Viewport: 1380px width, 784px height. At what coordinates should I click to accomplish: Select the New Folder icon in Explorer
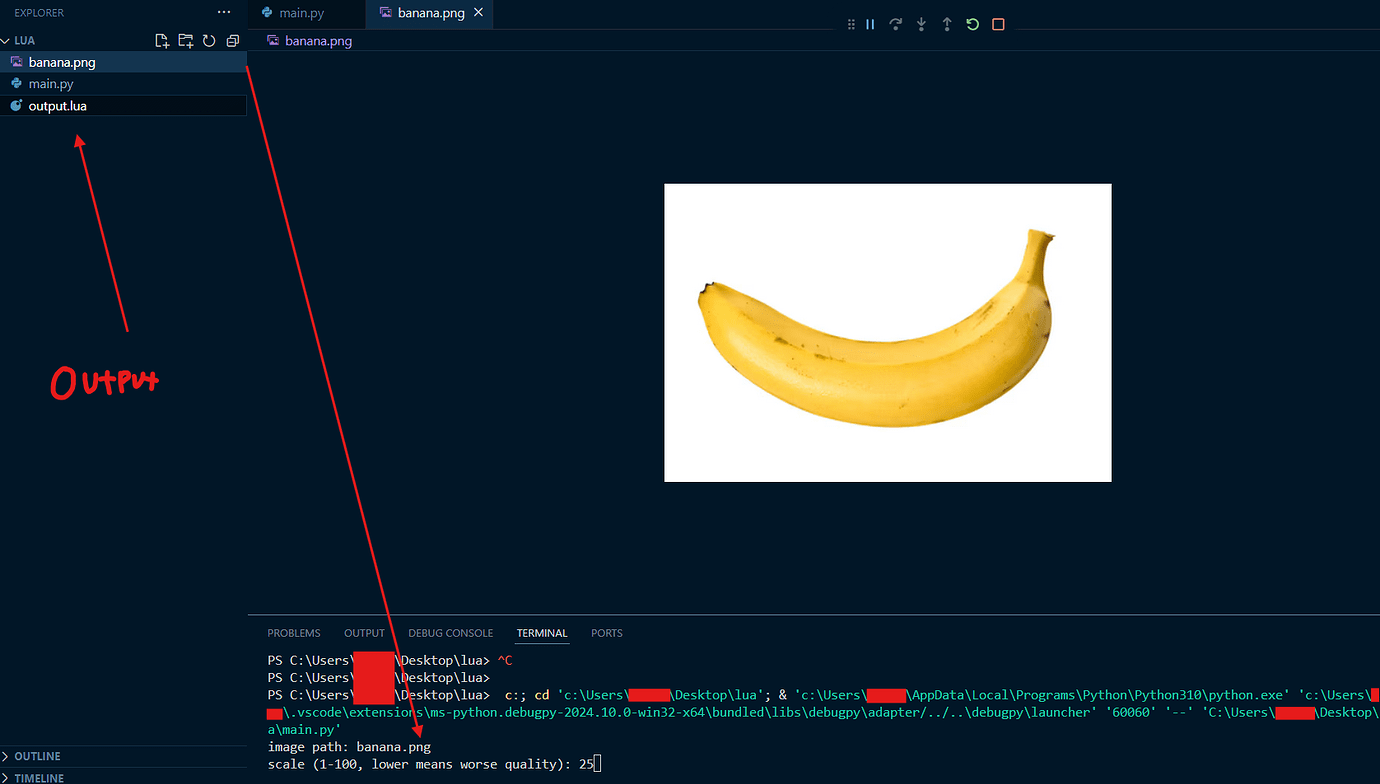pyautogui.click(x=185, y=40)
